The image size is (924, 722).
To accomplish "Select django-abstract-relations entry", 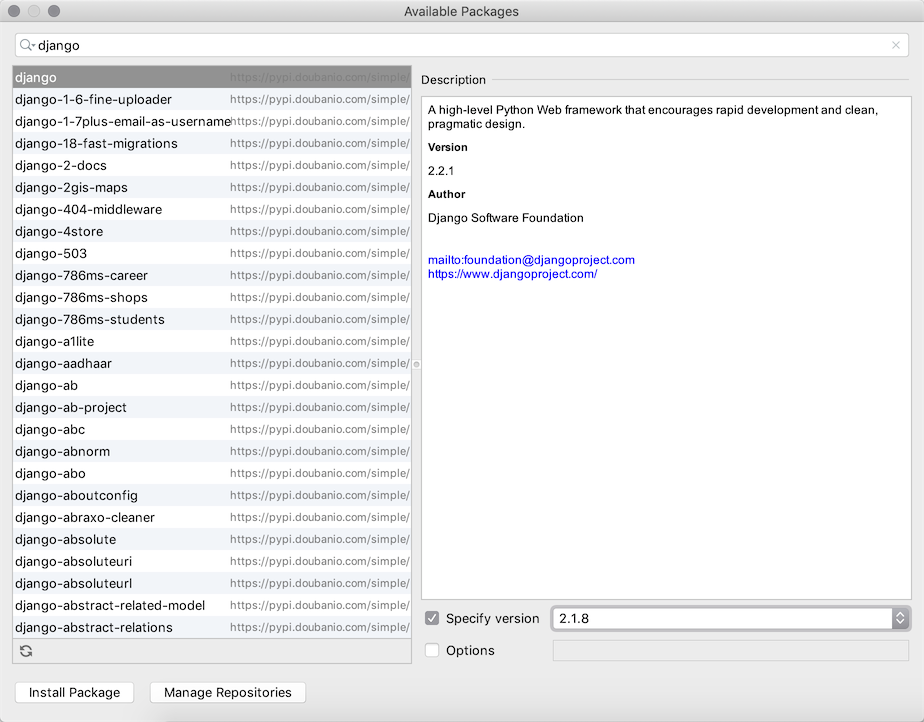I will click(x=94, y=627).
